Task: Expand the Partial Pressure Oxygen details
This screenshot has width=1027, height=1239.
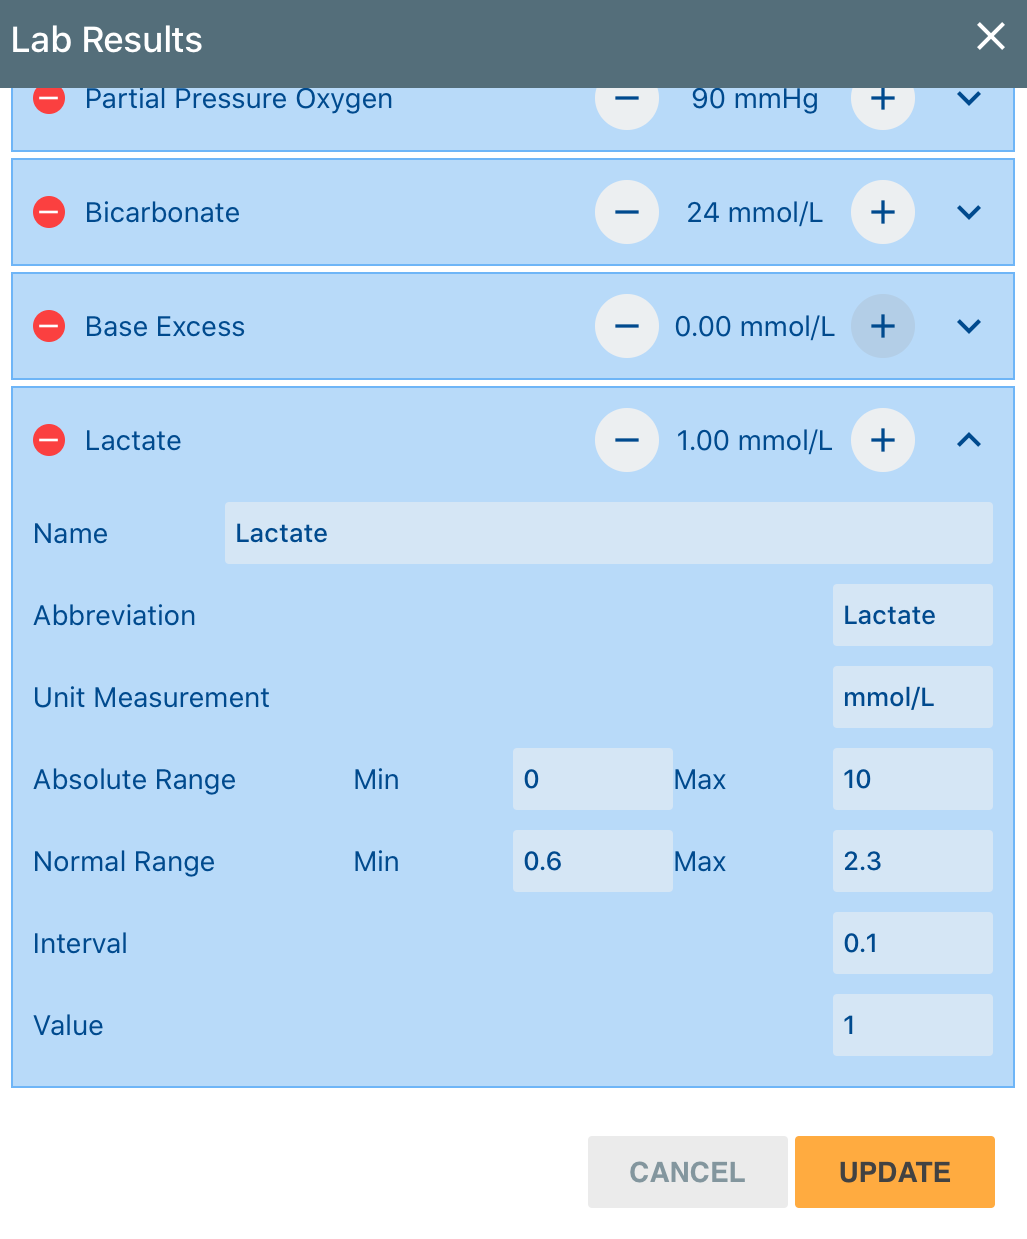Action: click(967, 99)
